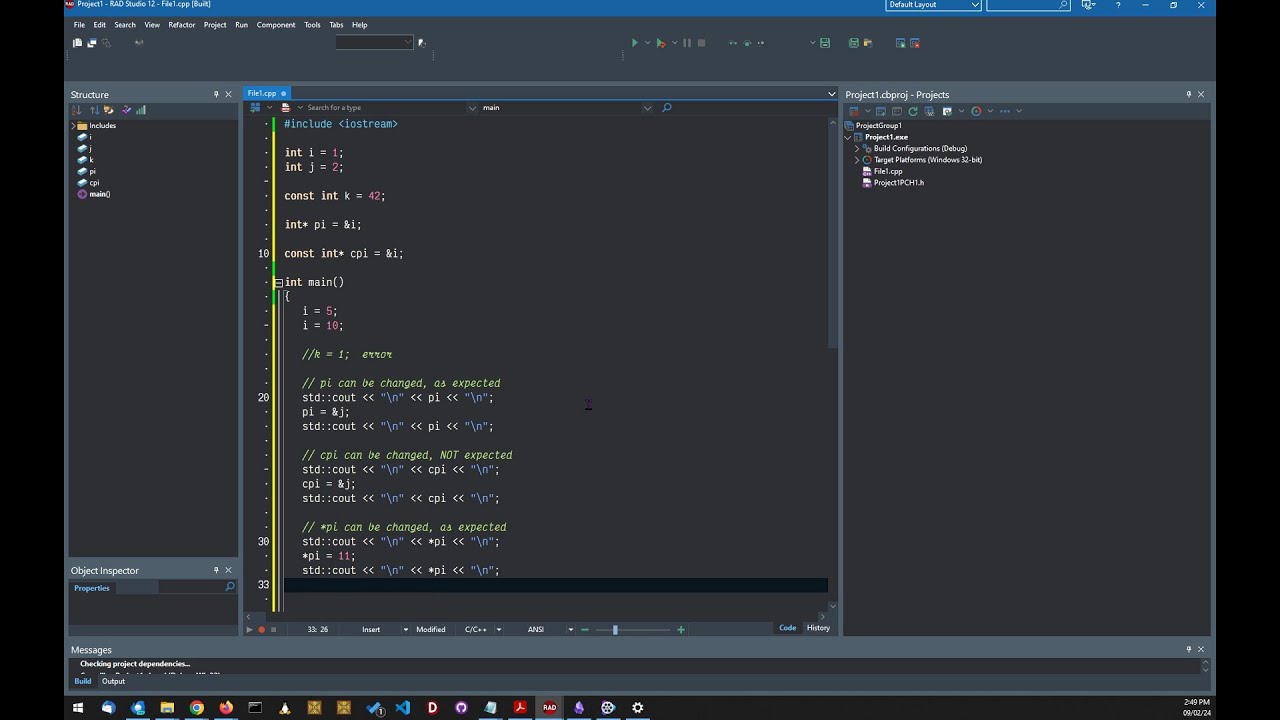Click the editor zoom slider handle
Viewport: 1280px width, 720px height.
pos(615,629)
